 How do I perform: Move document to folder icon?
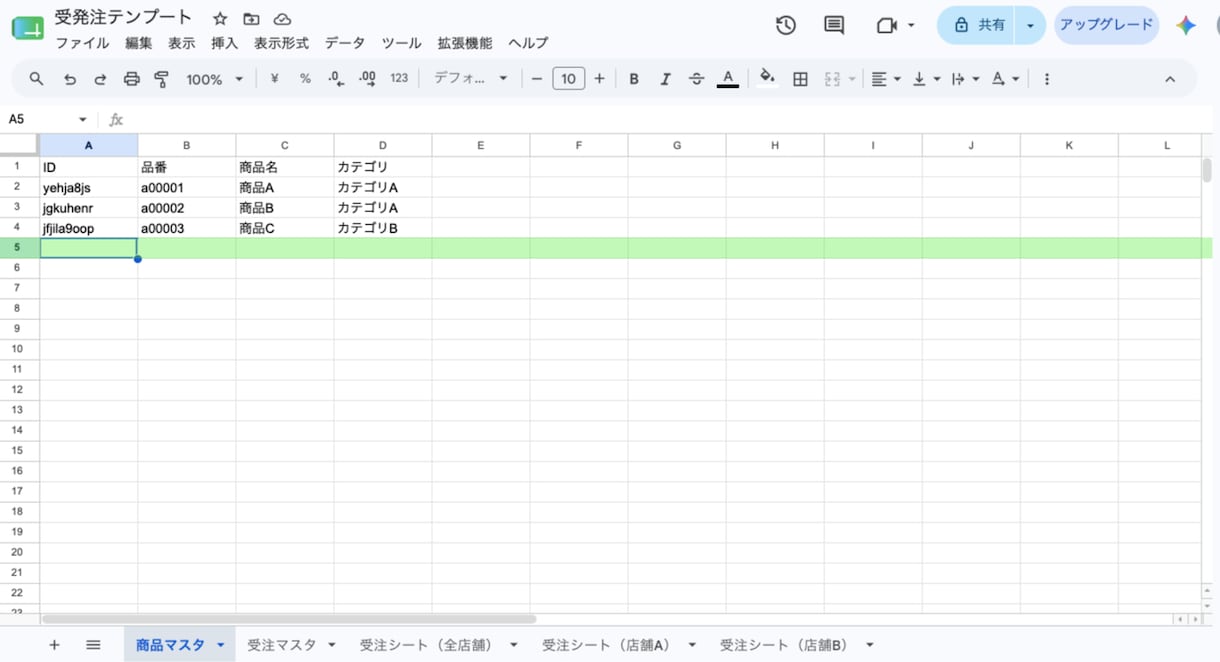point(251,19)
